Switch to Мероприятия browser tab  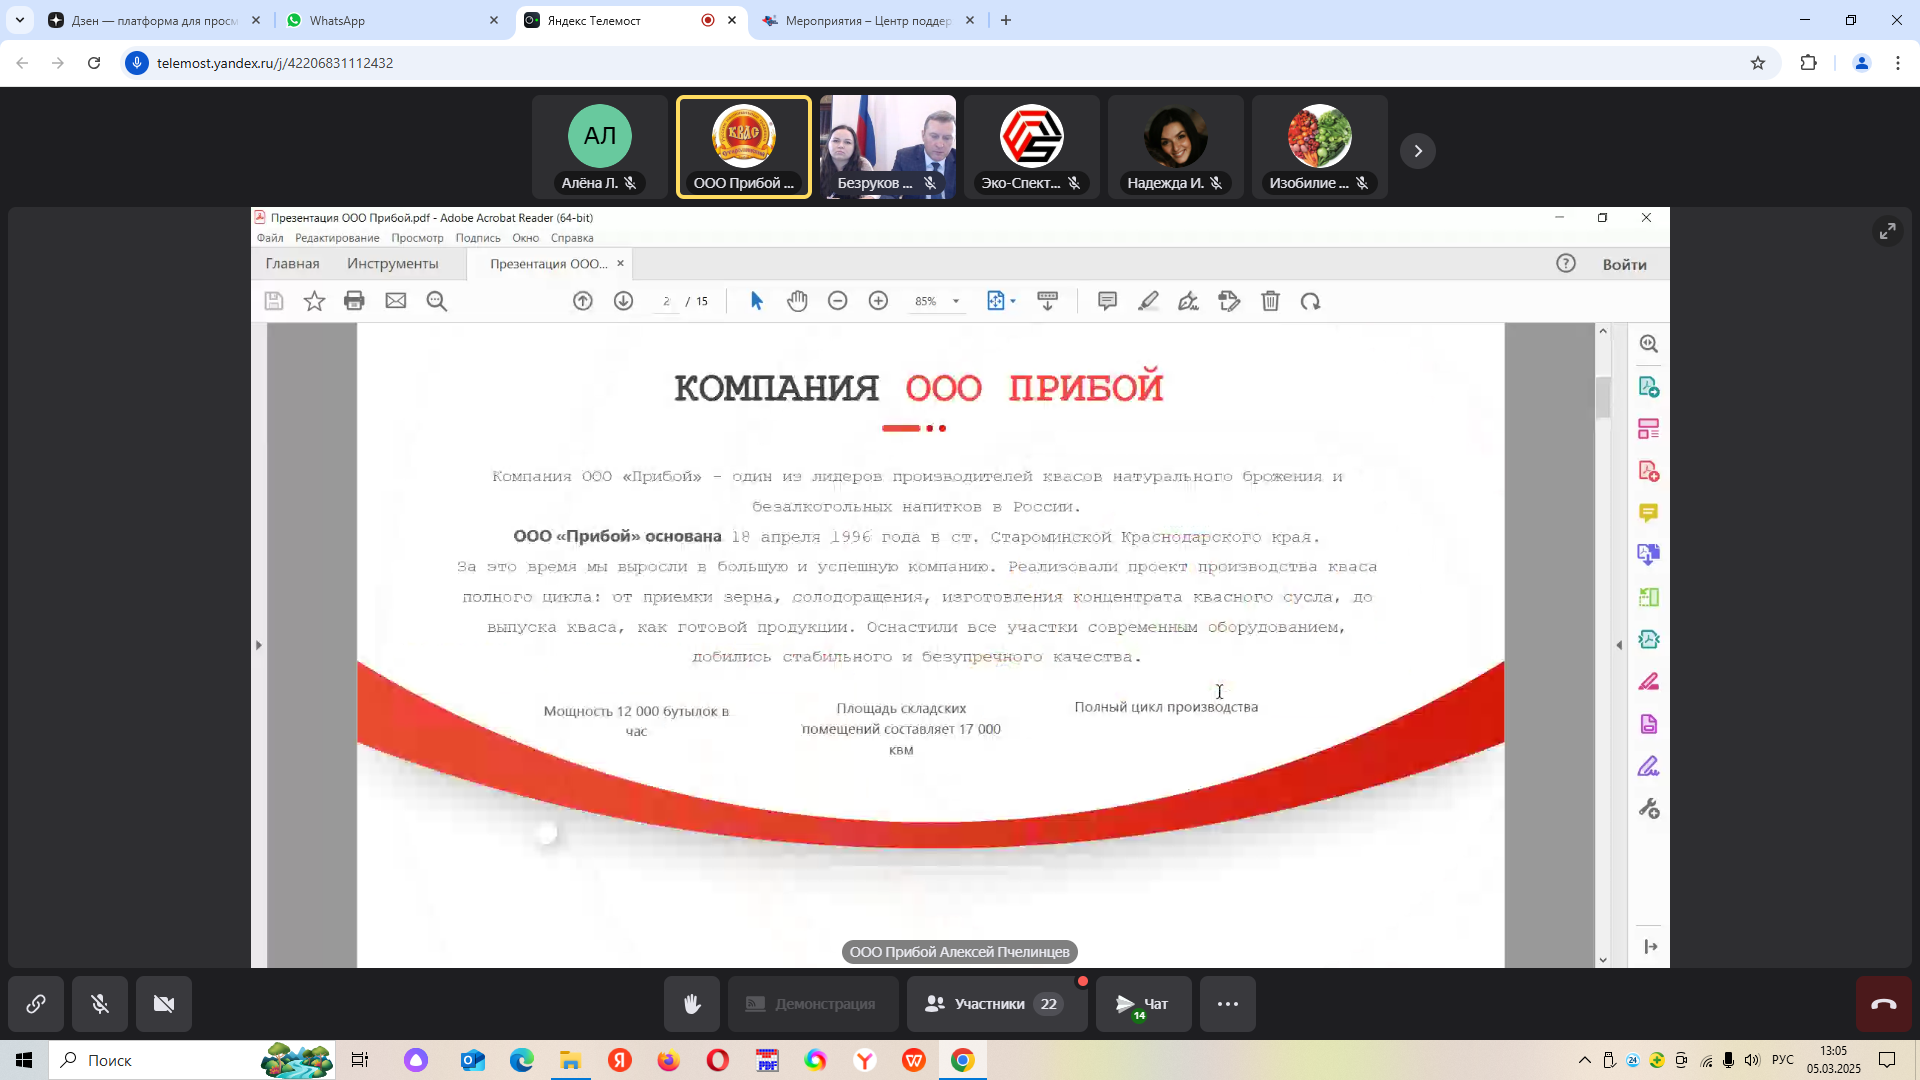tap(865, 20)
